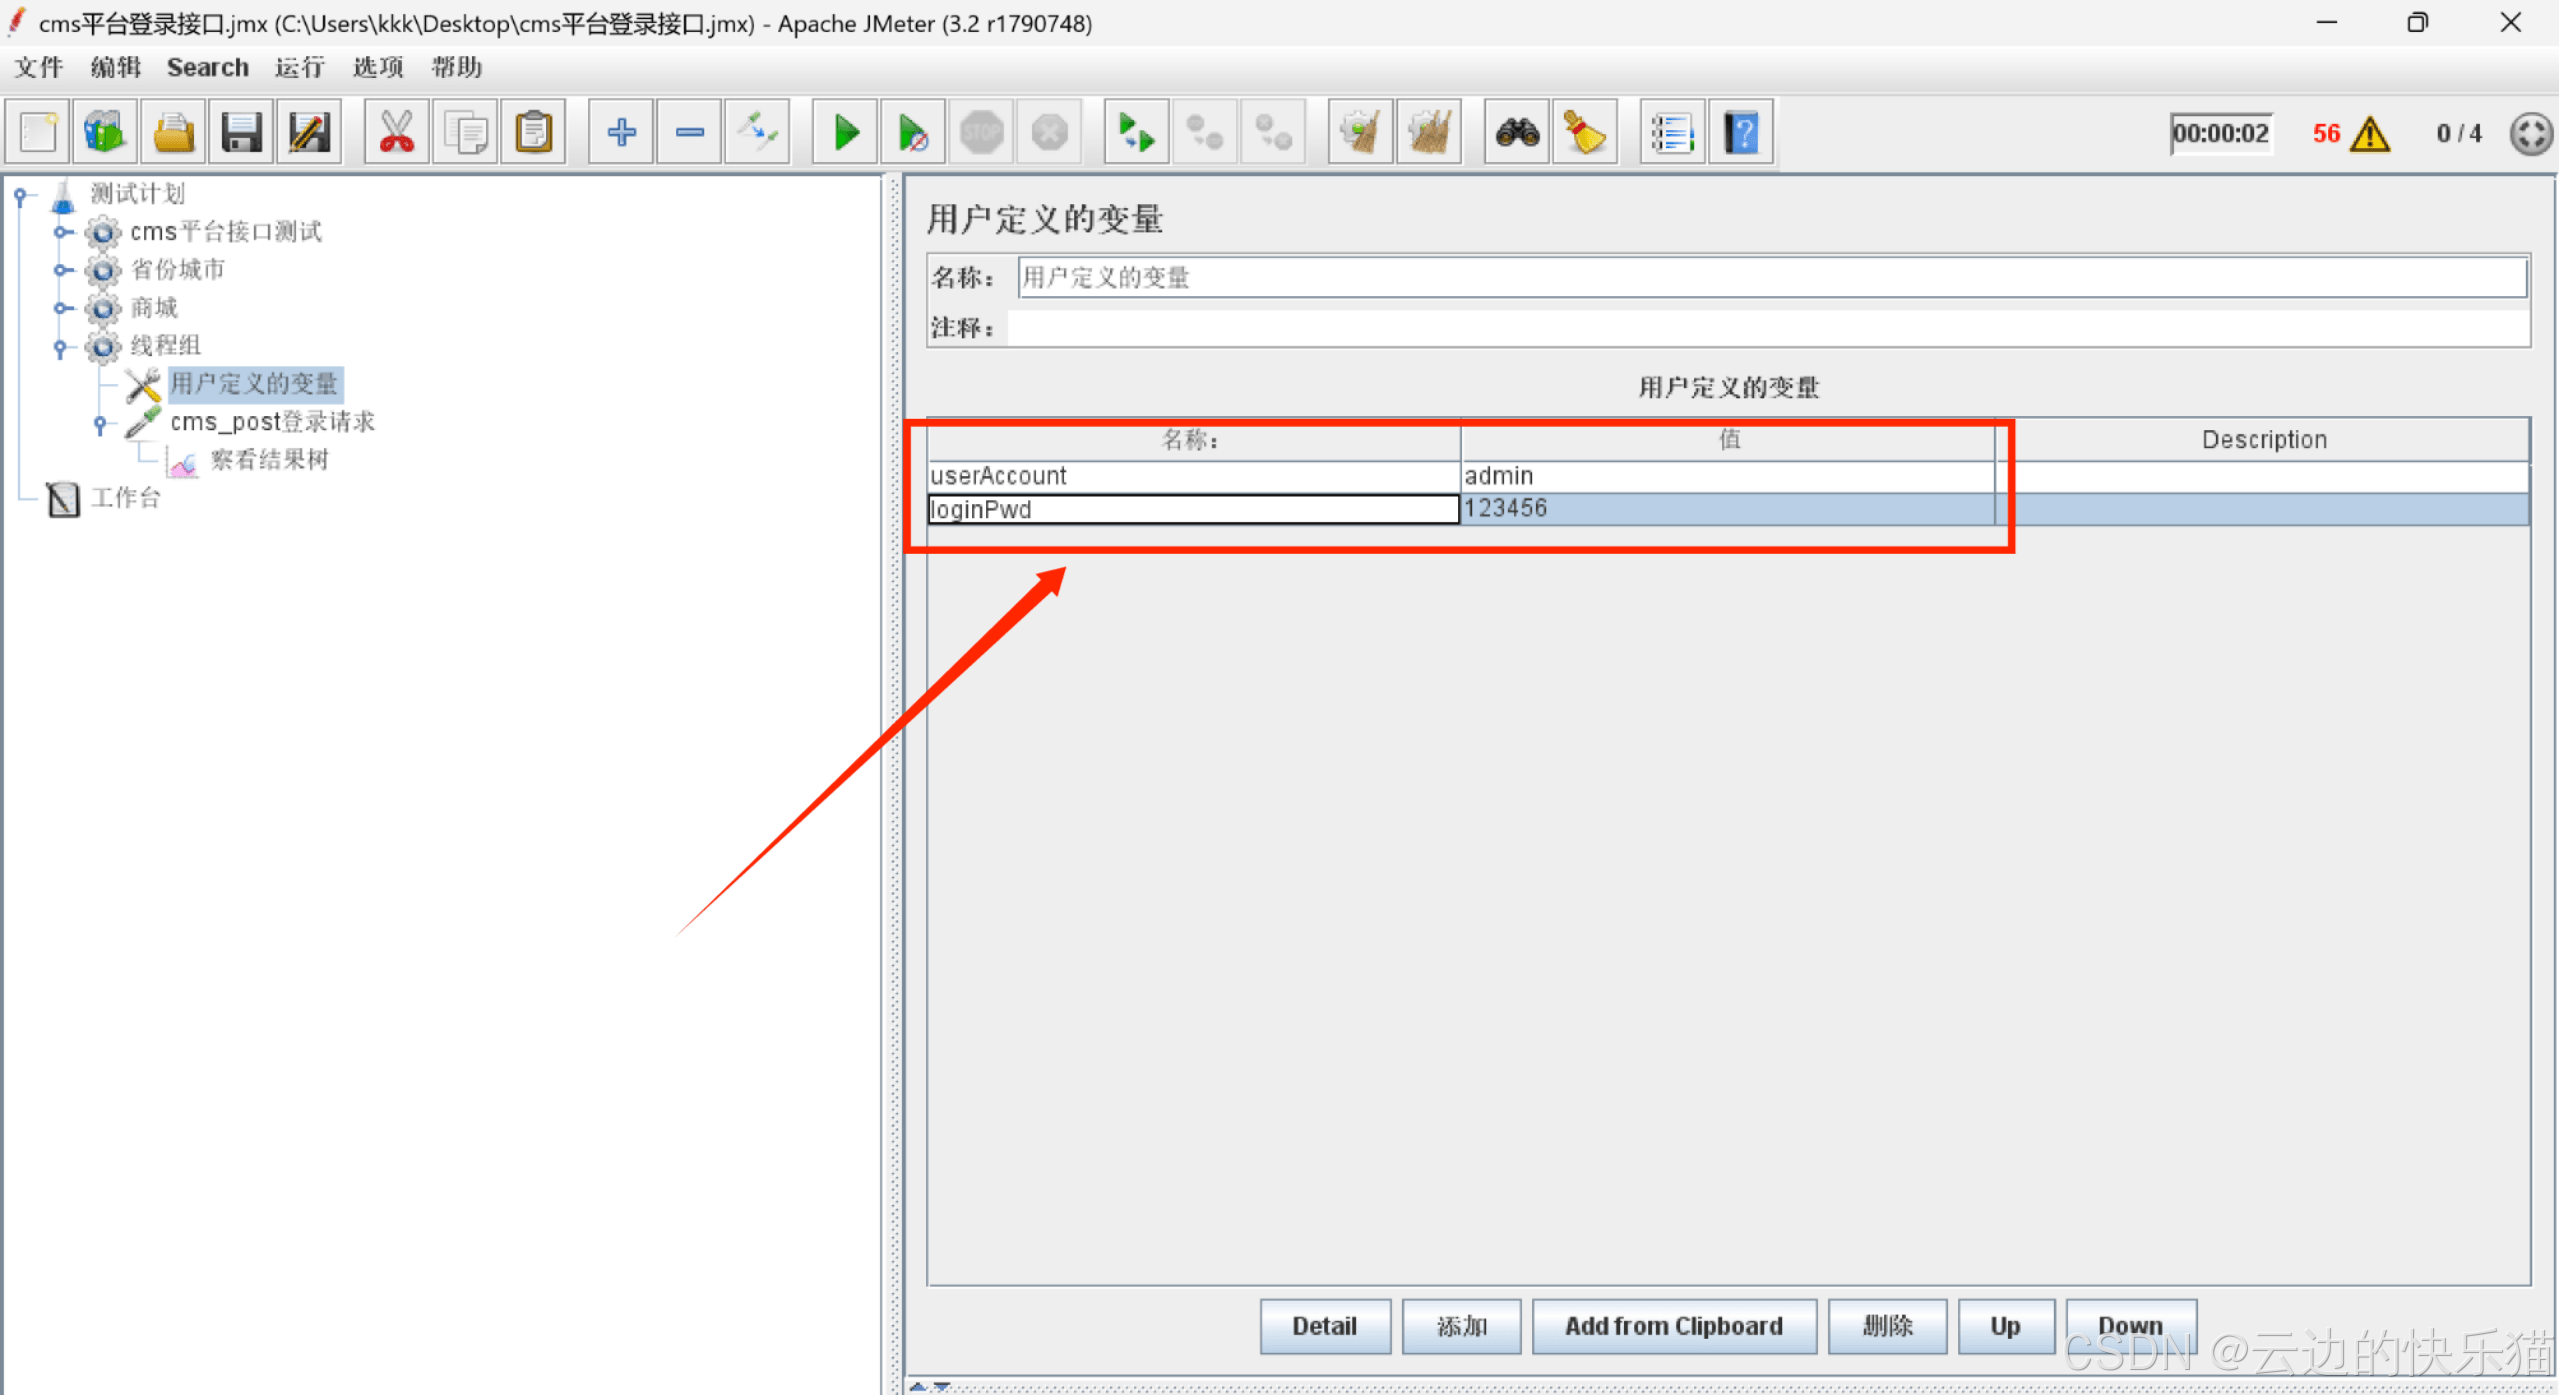Screen dimensions: 2559x1395
Task: Click the Open folder icon in toolbar
Action: click(x=173, y=132)
